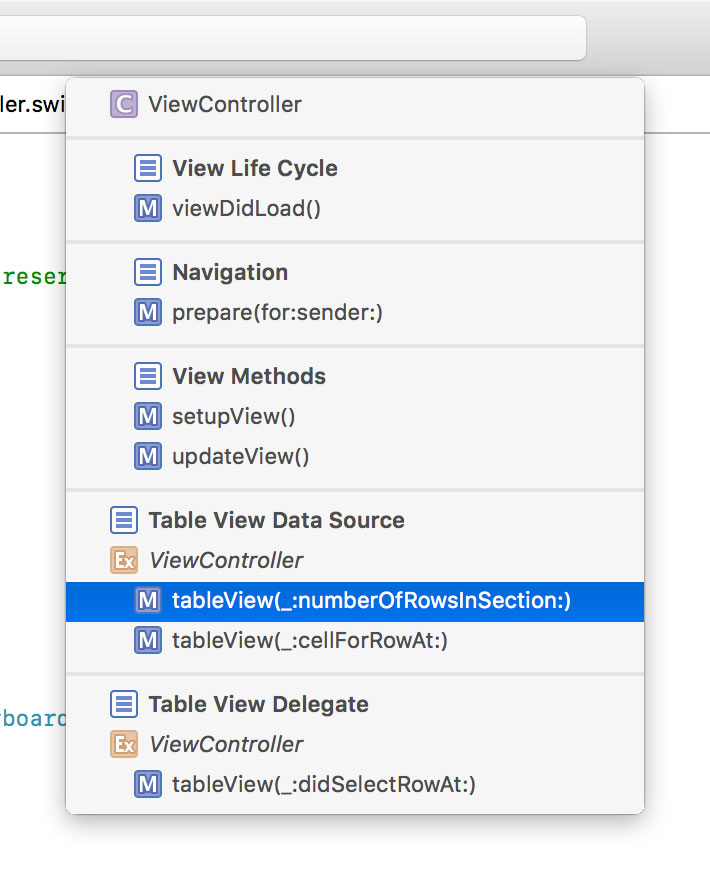This screenshot has height=894, width=710.
Task: Click the M icon next to setupView()
Action: [148, 416]
